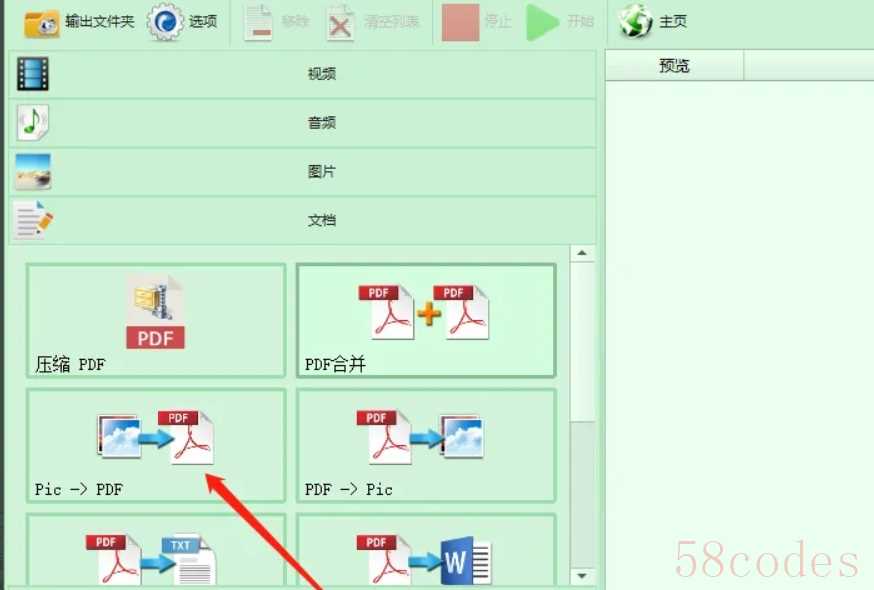The image size is (874, 590).
Task: Click the 'PDF -> Pic' label text
Action: (x=349, y=489)
